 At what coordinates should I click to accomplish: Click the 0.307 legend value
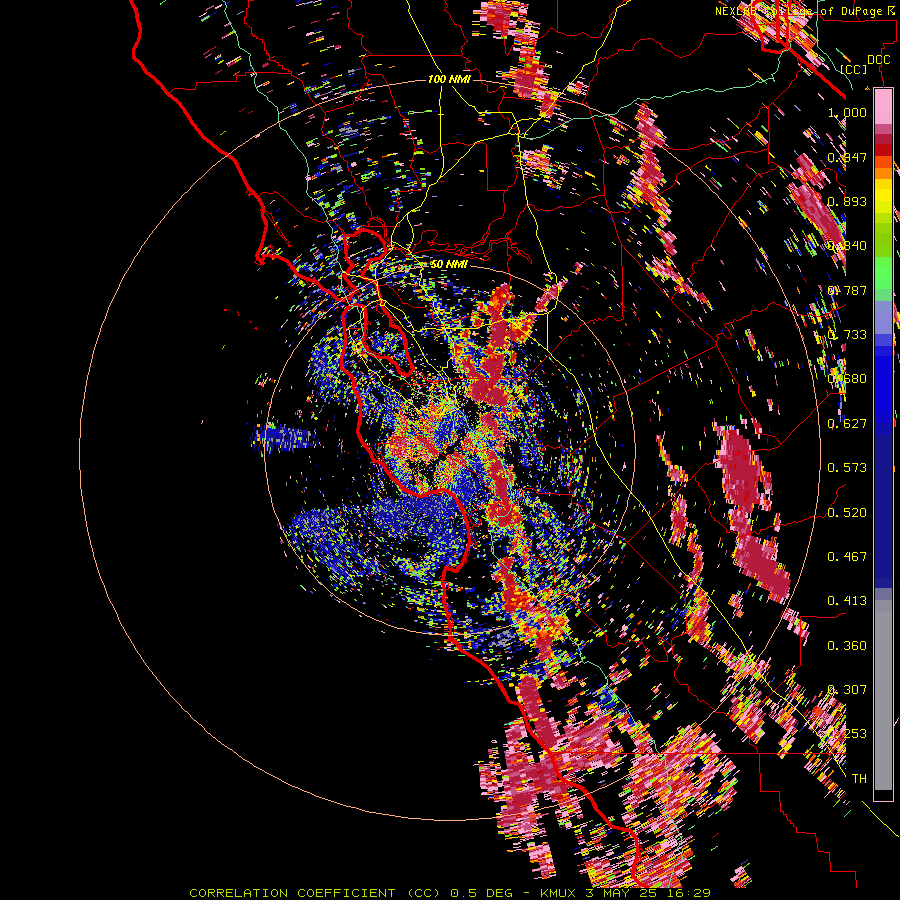click(847, 690)
